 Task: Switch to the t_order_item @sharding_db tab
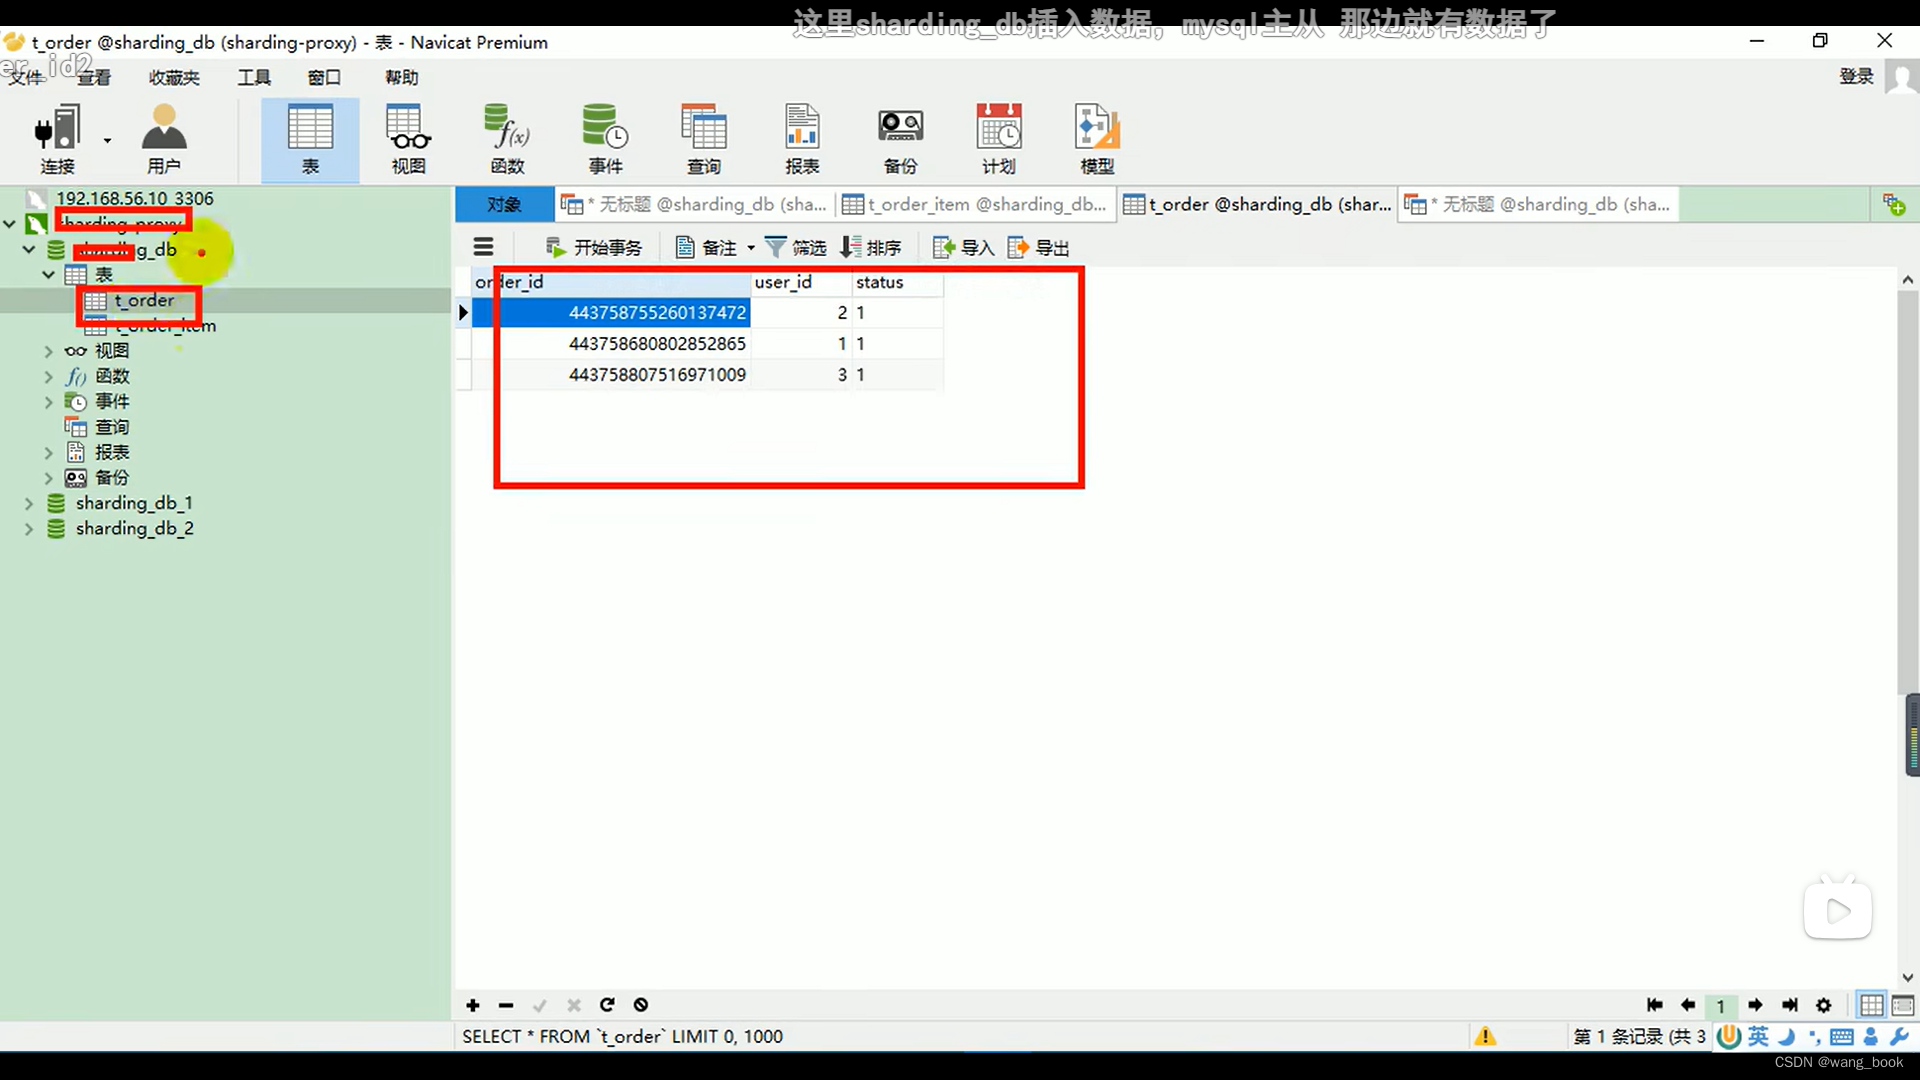coord(975,204)
